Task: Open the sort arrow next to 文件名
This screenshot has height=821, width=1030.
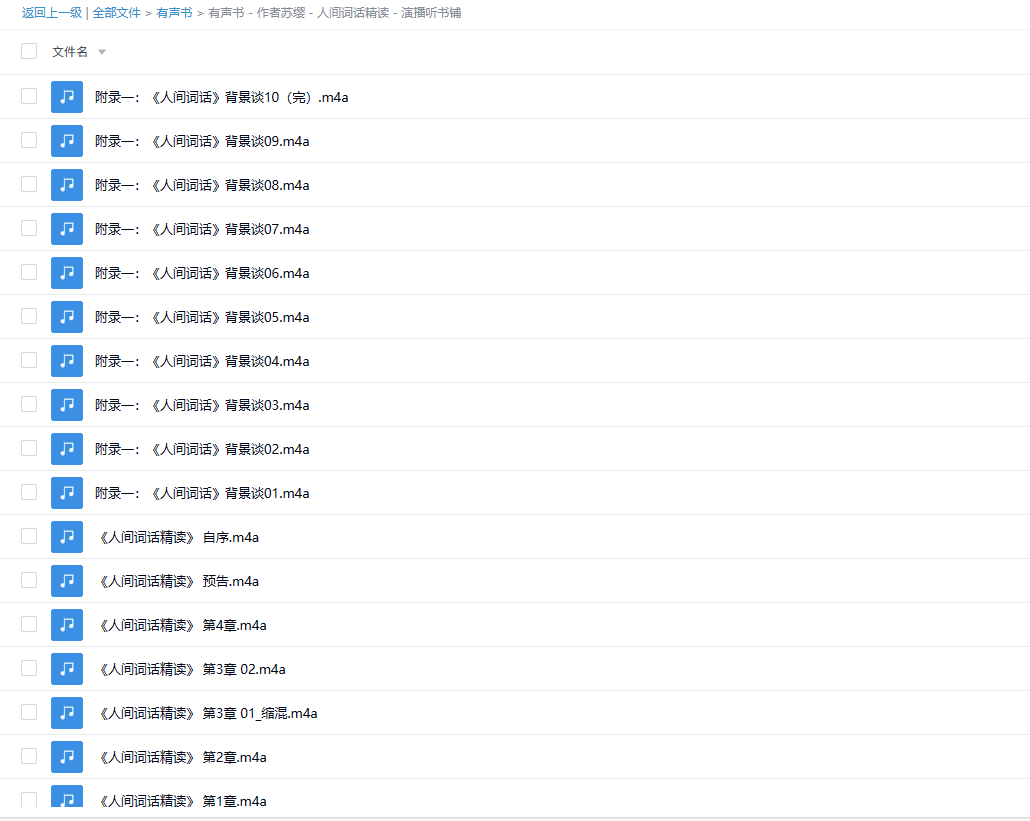Action: (102, 52)
